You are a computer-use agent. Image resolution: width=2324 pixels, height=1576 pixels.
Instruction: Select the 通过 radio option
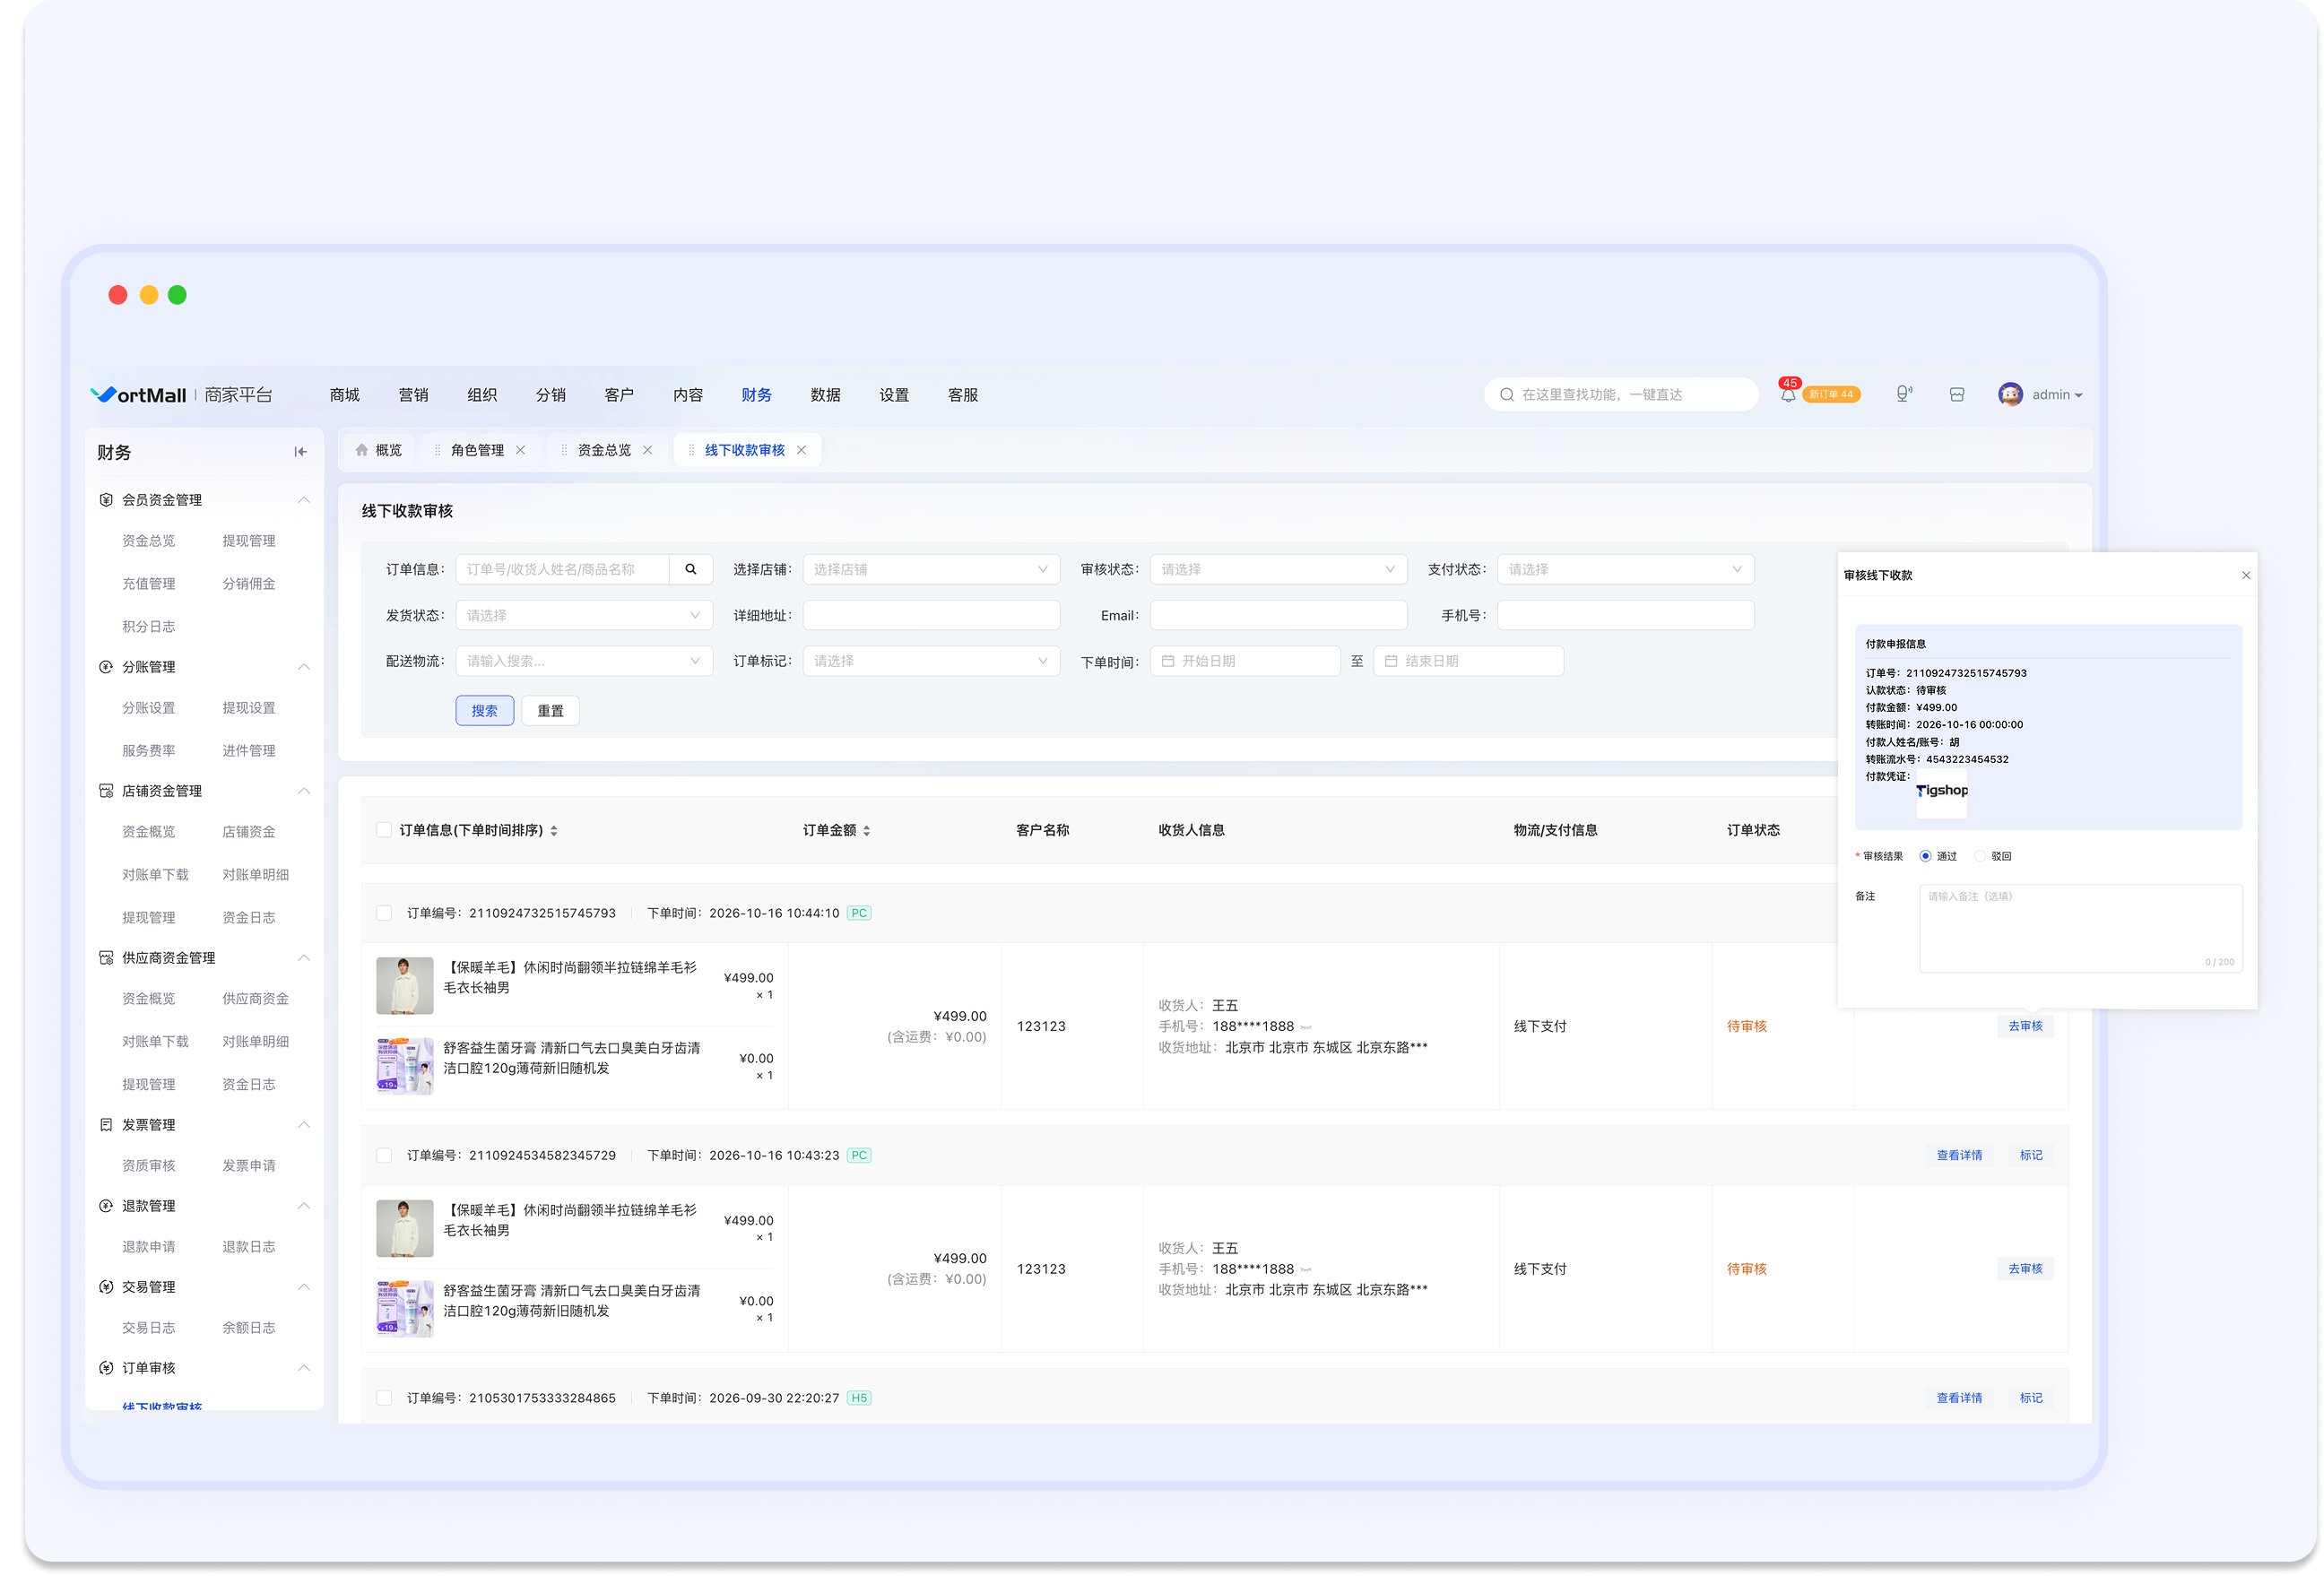1925,856
